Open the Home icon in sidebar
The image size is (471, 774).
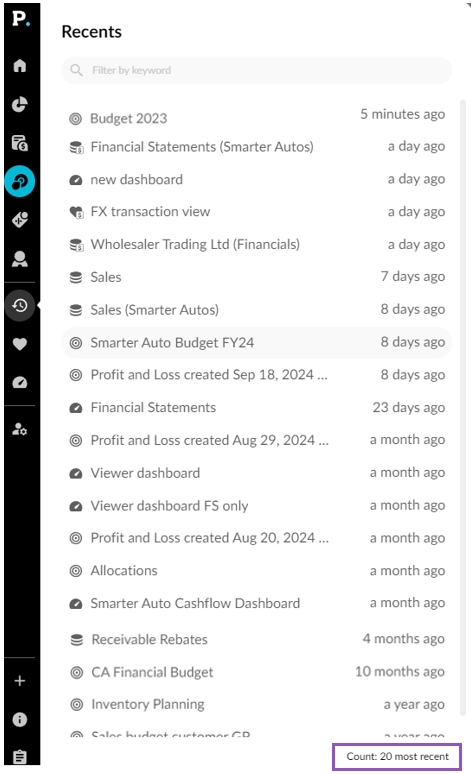[20, 65]
